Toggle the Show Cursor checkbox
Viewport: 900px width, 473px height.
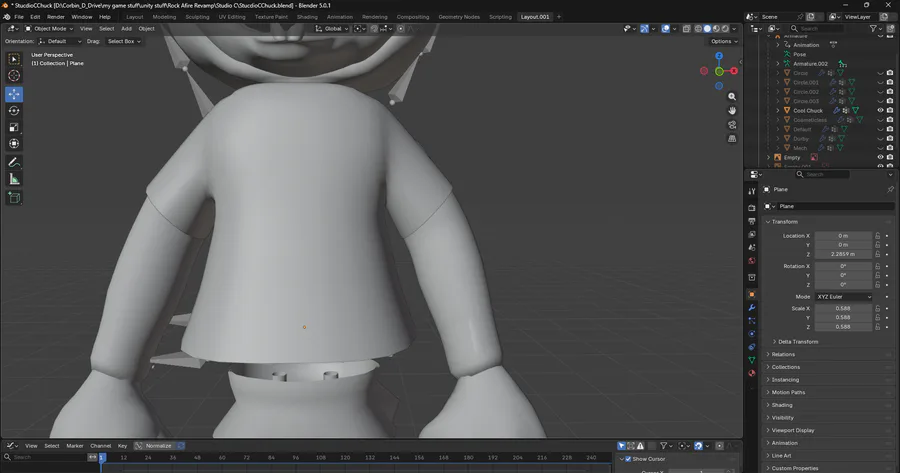pyautogui.click(x=628, y=459)
